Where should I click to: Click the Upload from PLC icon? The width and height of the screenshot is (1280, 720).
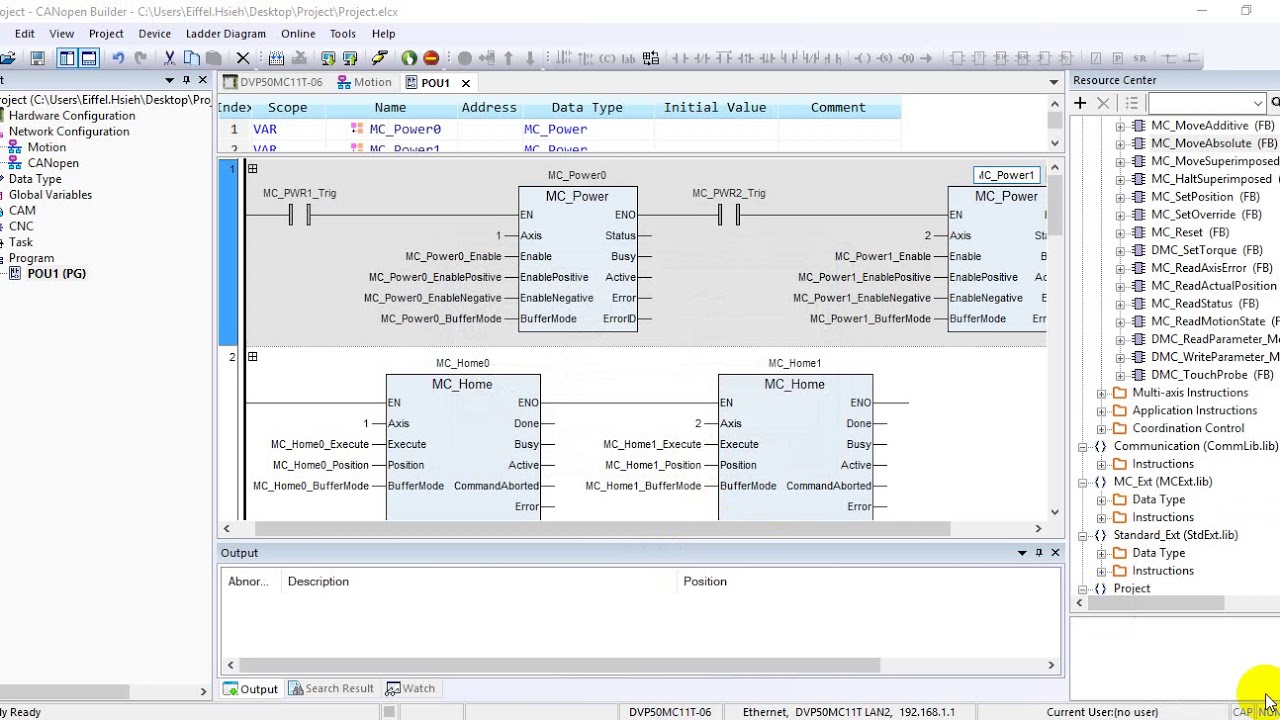[x=350, y=58]
